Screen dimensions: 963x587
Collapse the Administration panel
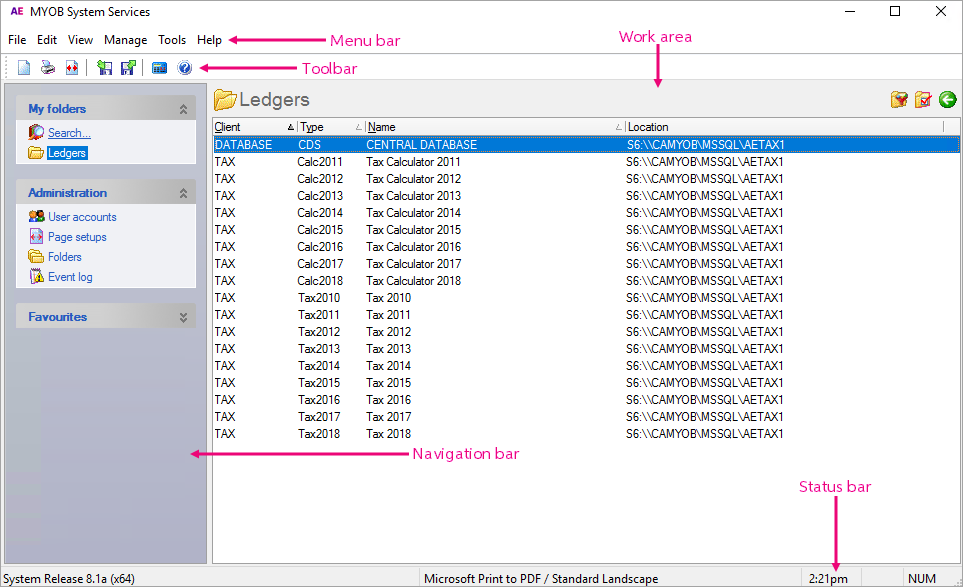click(183, 193)
